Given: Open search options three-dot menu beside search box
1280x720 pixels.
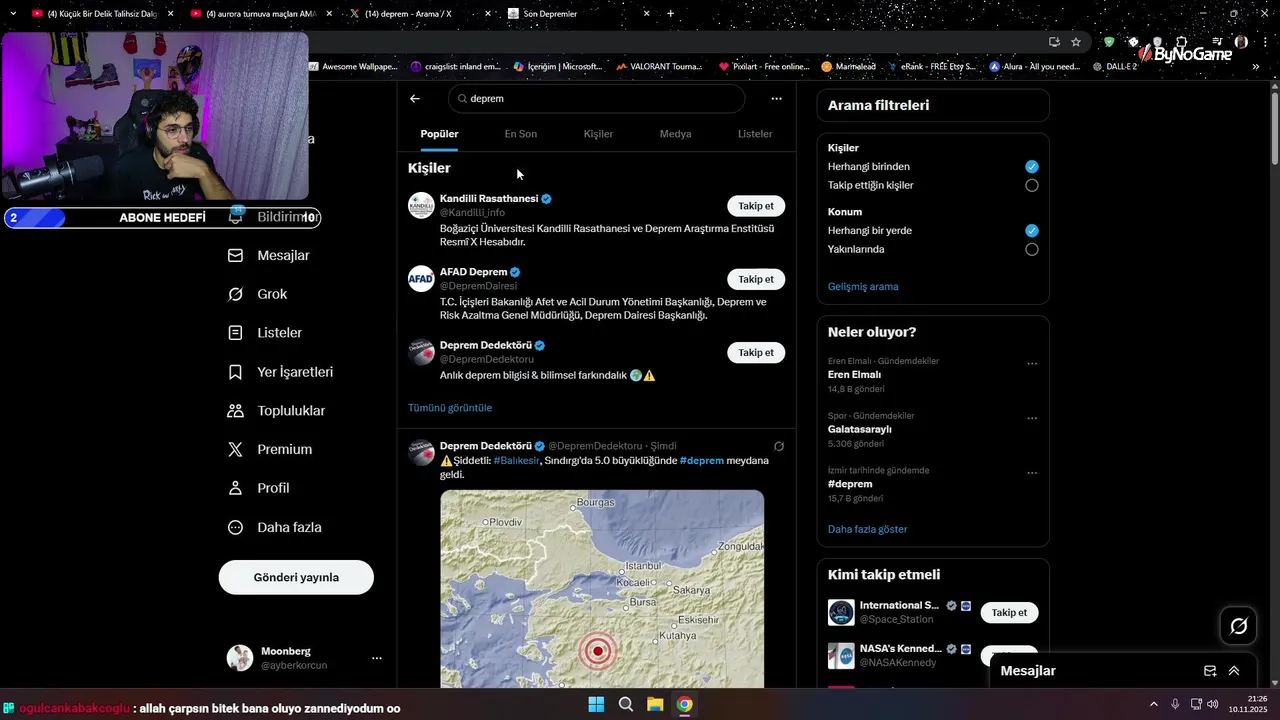Looking at the screenshot, I should (x=776, y=99).
